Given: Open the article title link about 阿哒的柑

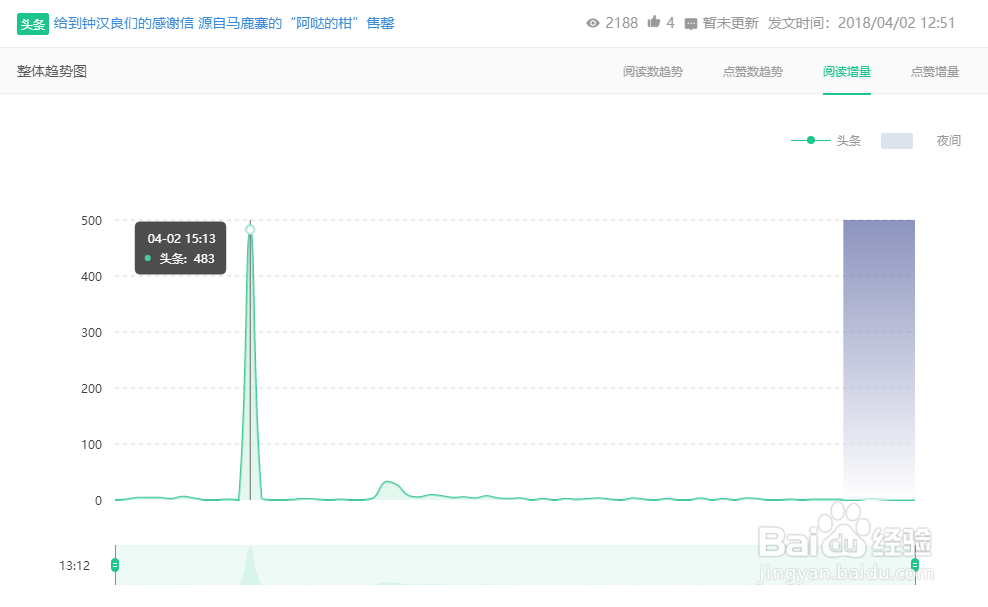Looking at the screenshot, I should pyautogui.click(x=224, y=23).
